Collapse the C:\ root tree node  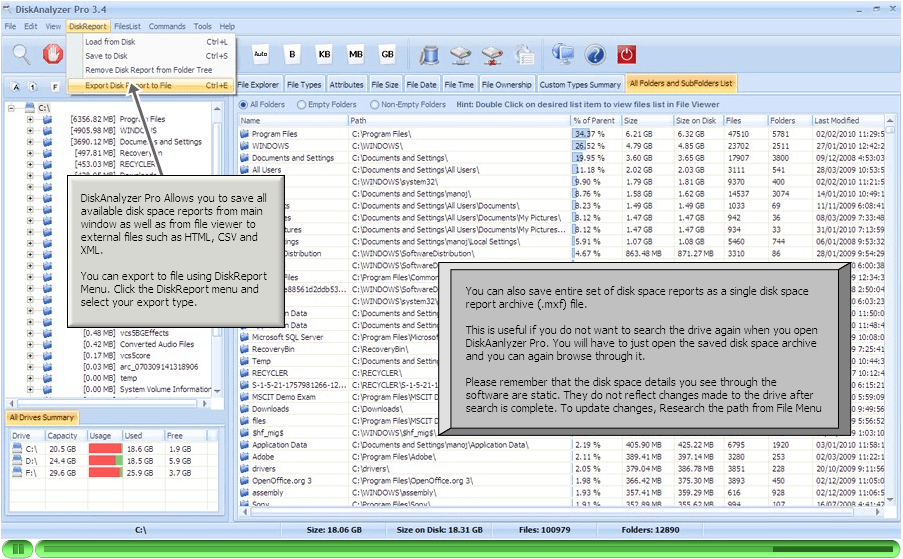tap(12, 107)
